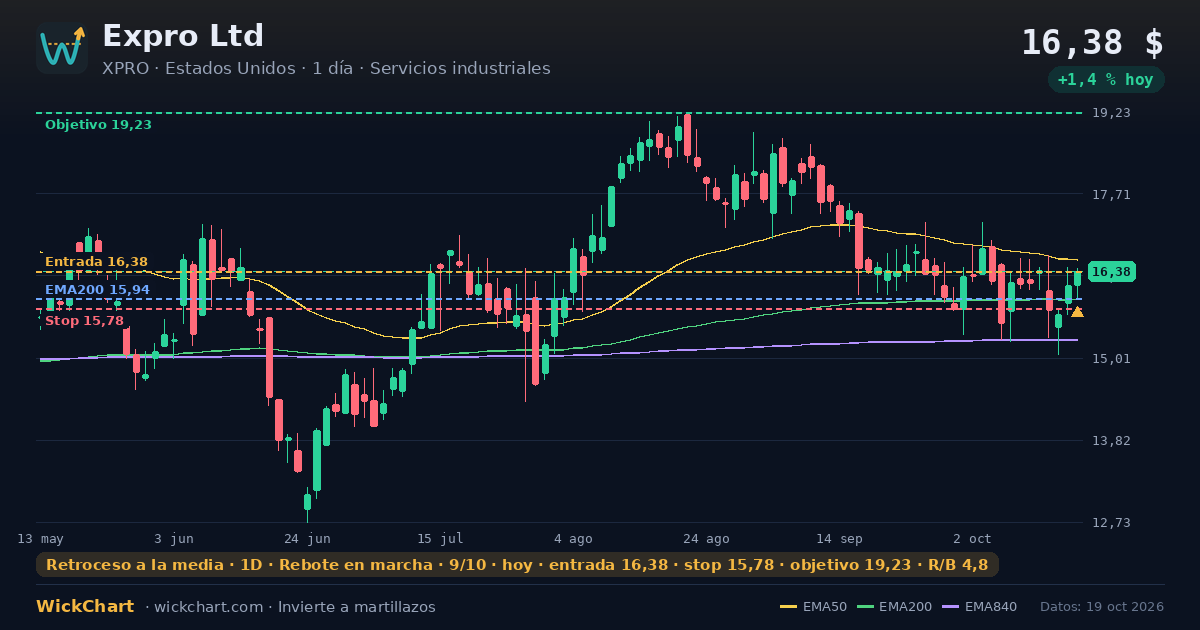The image size is (1200, 630).
Task: Click the orange triangle signal marker
Action: pyautogui.click(x=1077, y=313)
